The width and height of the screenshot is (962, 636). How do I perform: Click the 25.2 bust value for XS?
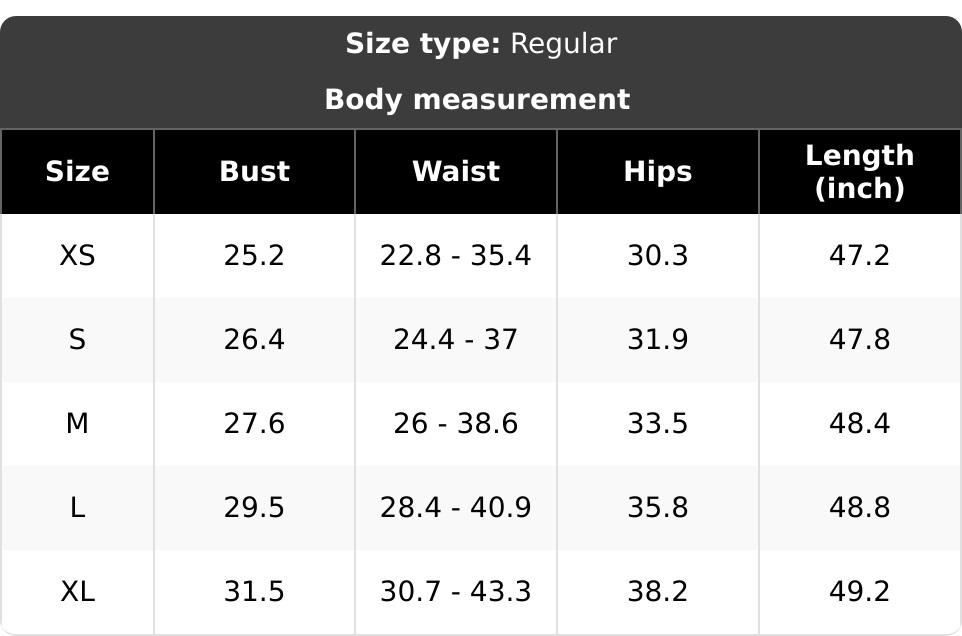click(x=254, y=255)
